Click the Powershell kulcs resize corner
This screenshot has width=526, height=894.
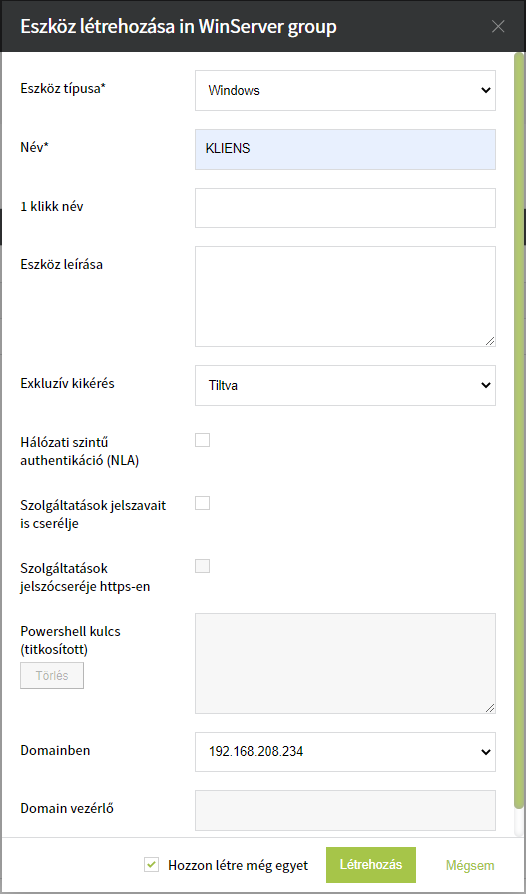(x=490, y=708)
